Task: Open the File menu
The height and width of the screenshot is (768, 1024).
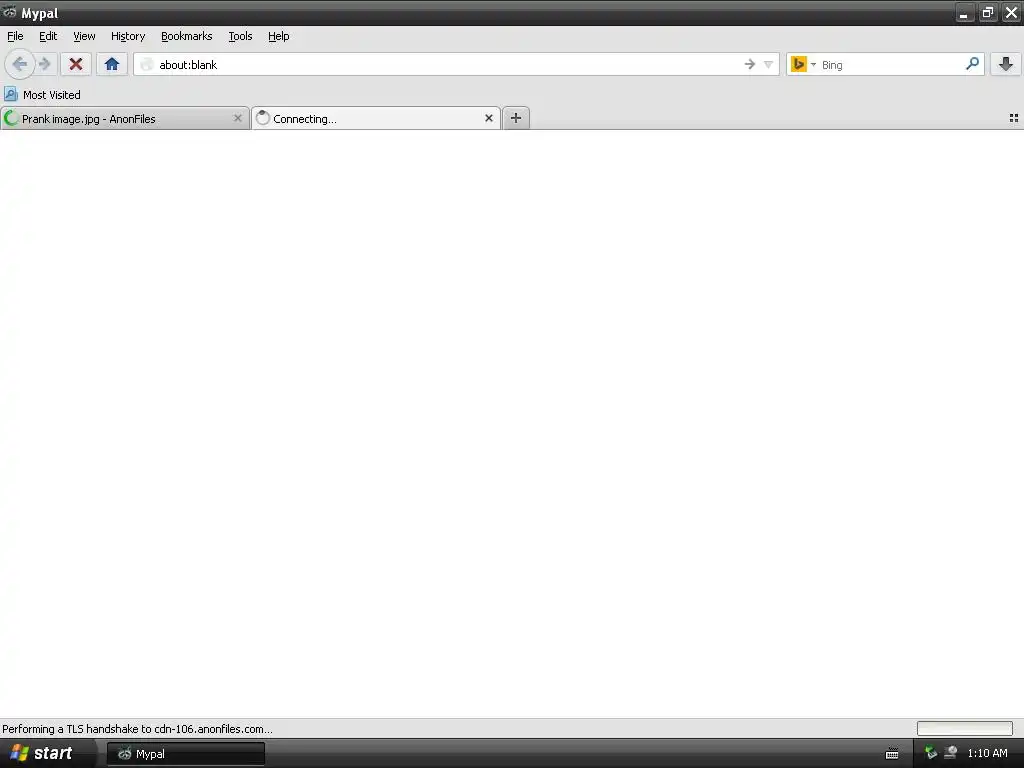Action: (15, 37)
